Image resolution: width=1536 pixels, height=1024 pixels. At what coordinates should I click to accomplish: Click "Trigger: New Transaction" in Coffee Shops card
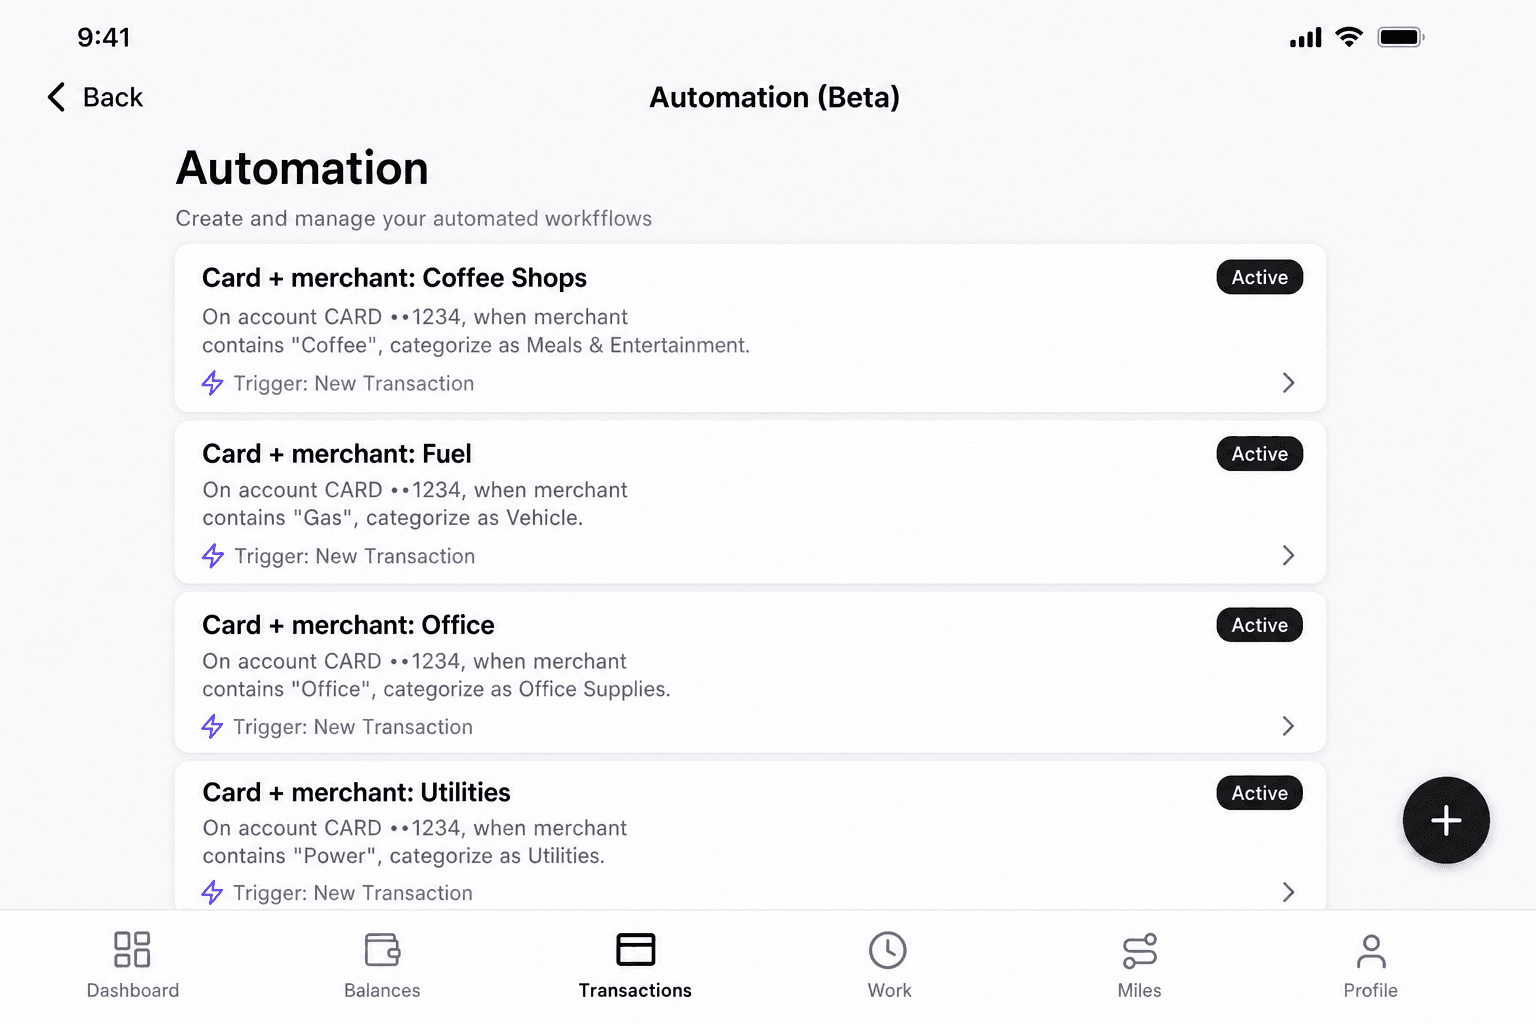[354, 383]
